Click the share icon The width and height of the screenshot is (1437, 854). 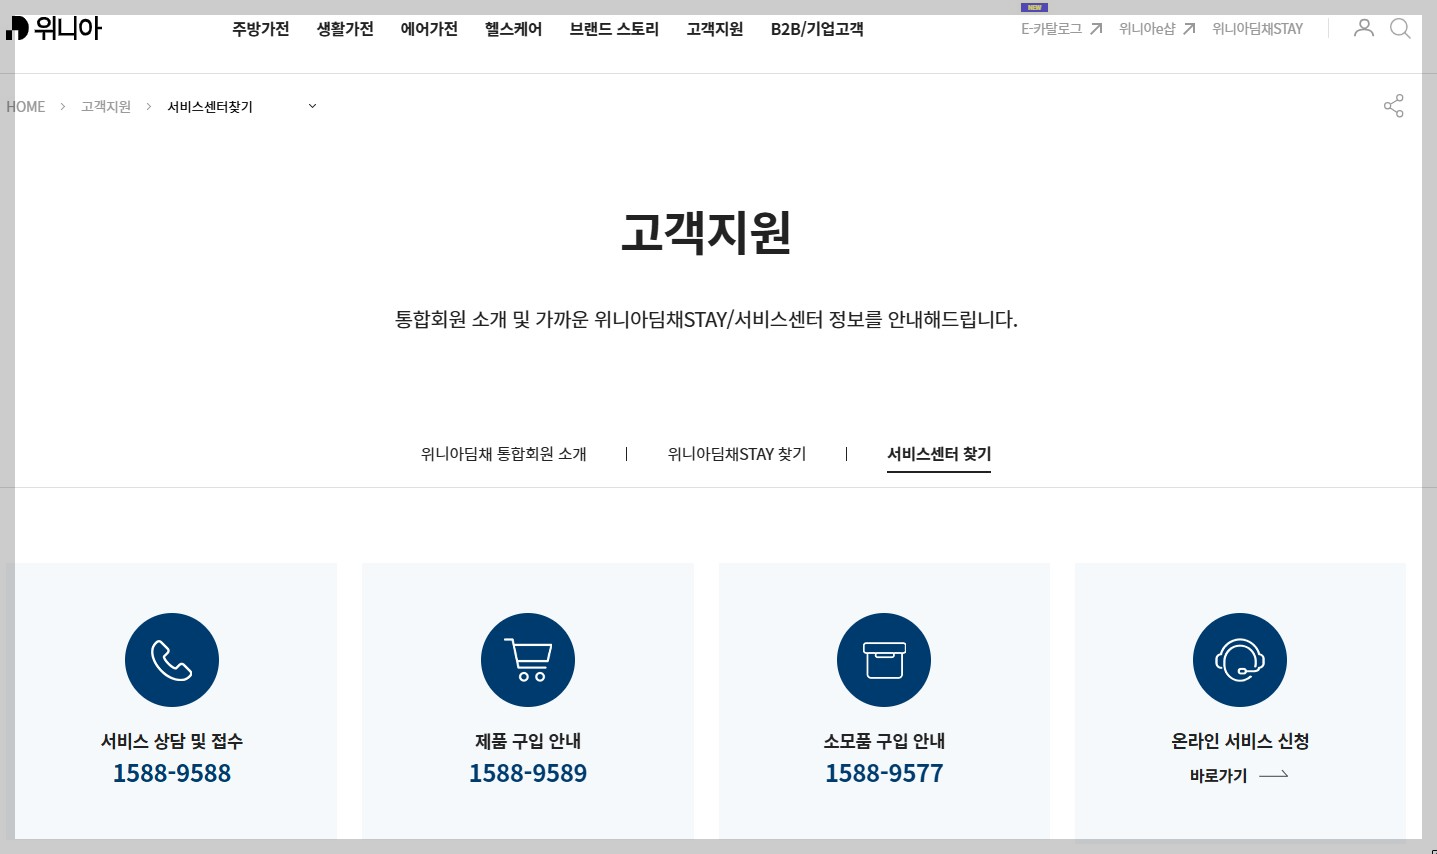1393,106
